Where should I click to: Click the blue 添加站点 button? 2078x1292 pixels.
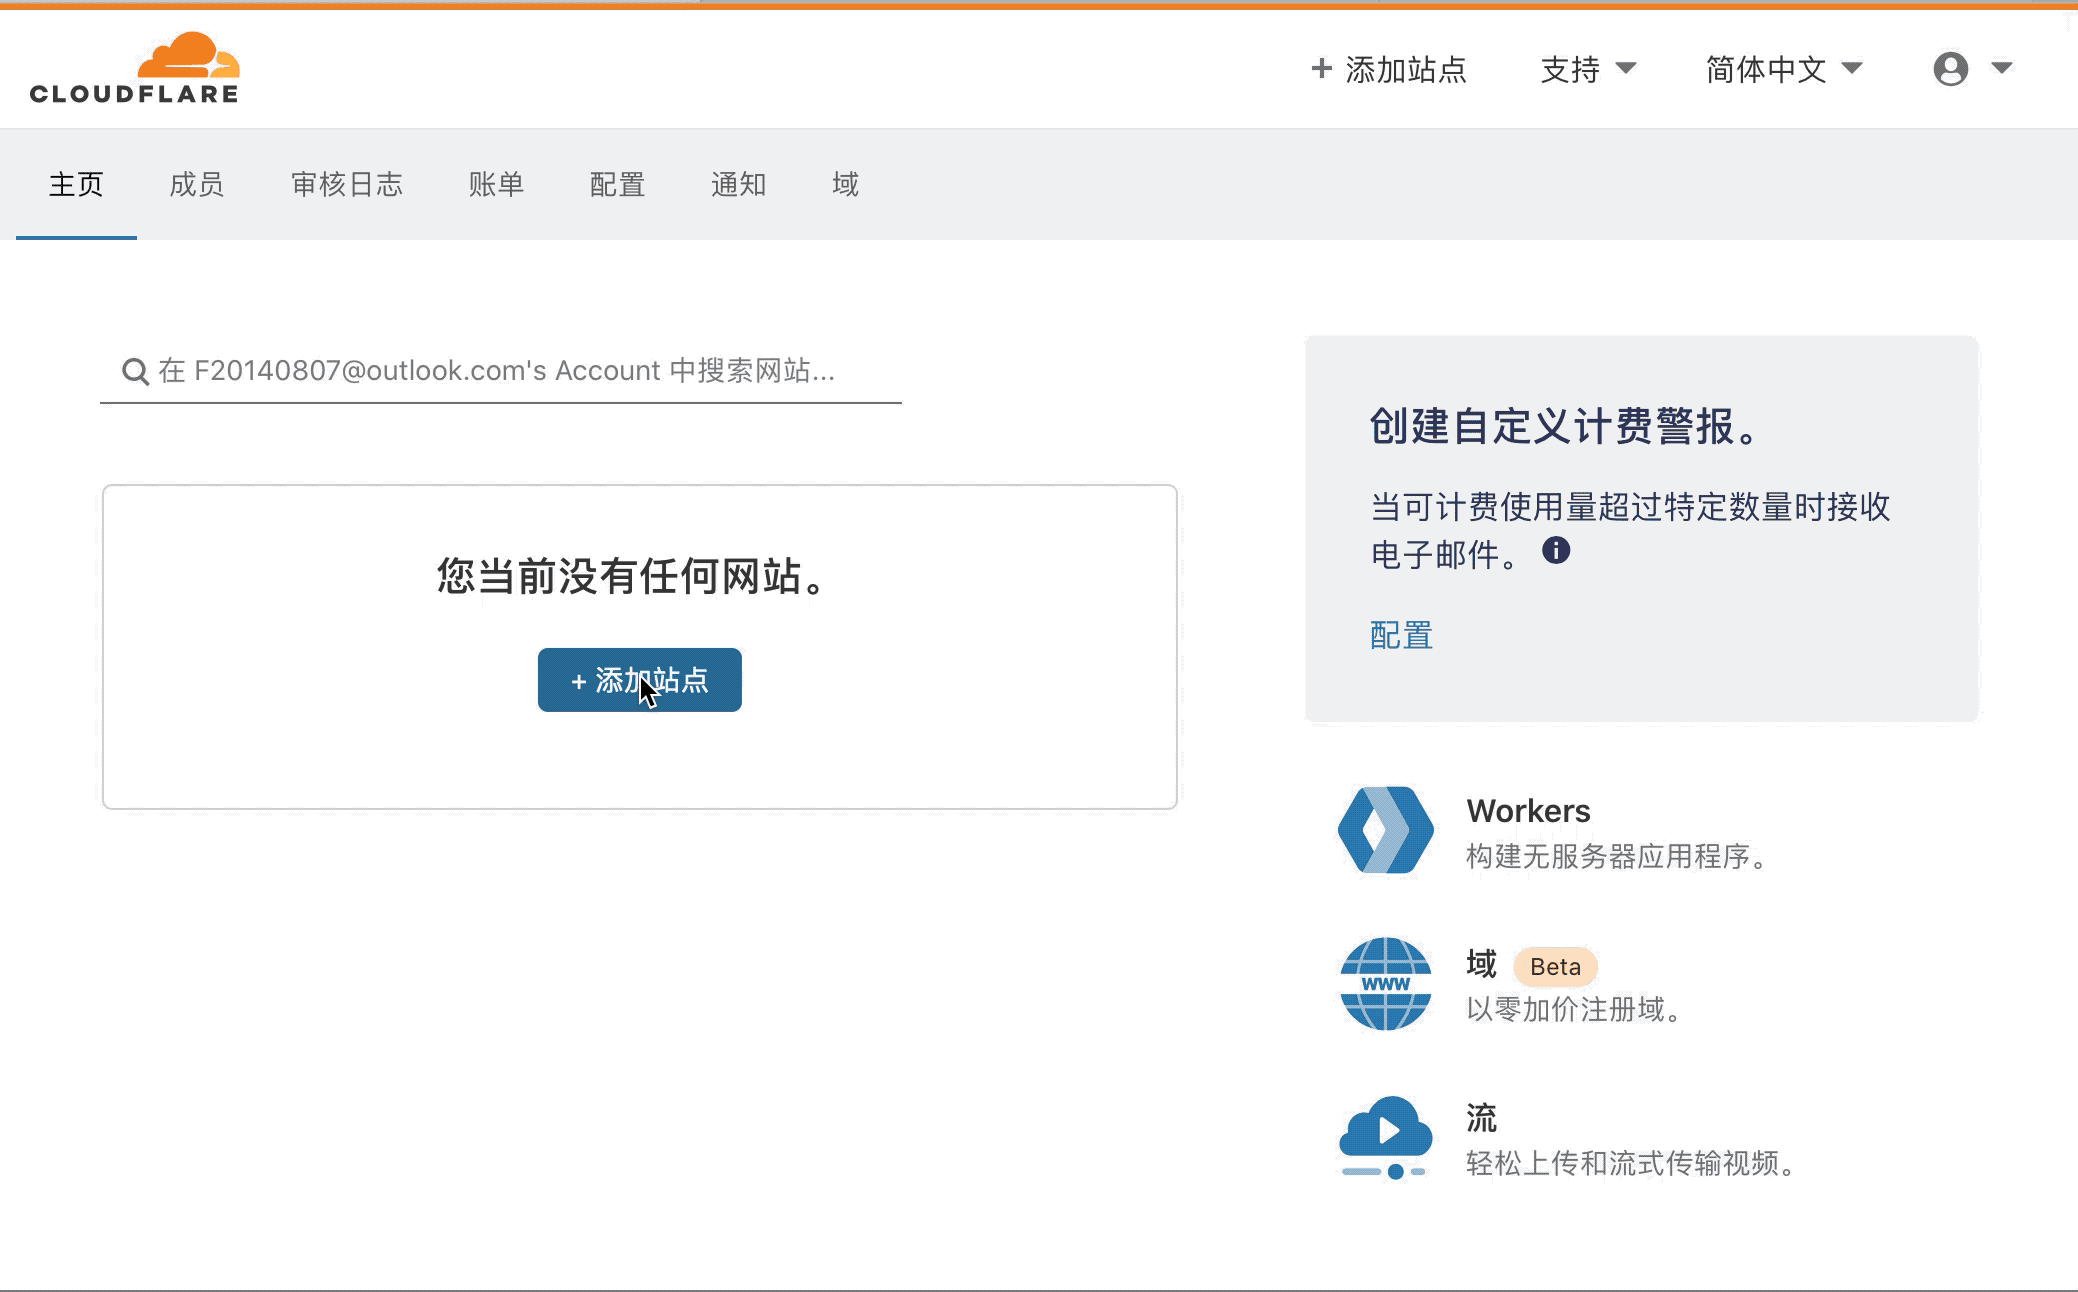tap(640, 680)
